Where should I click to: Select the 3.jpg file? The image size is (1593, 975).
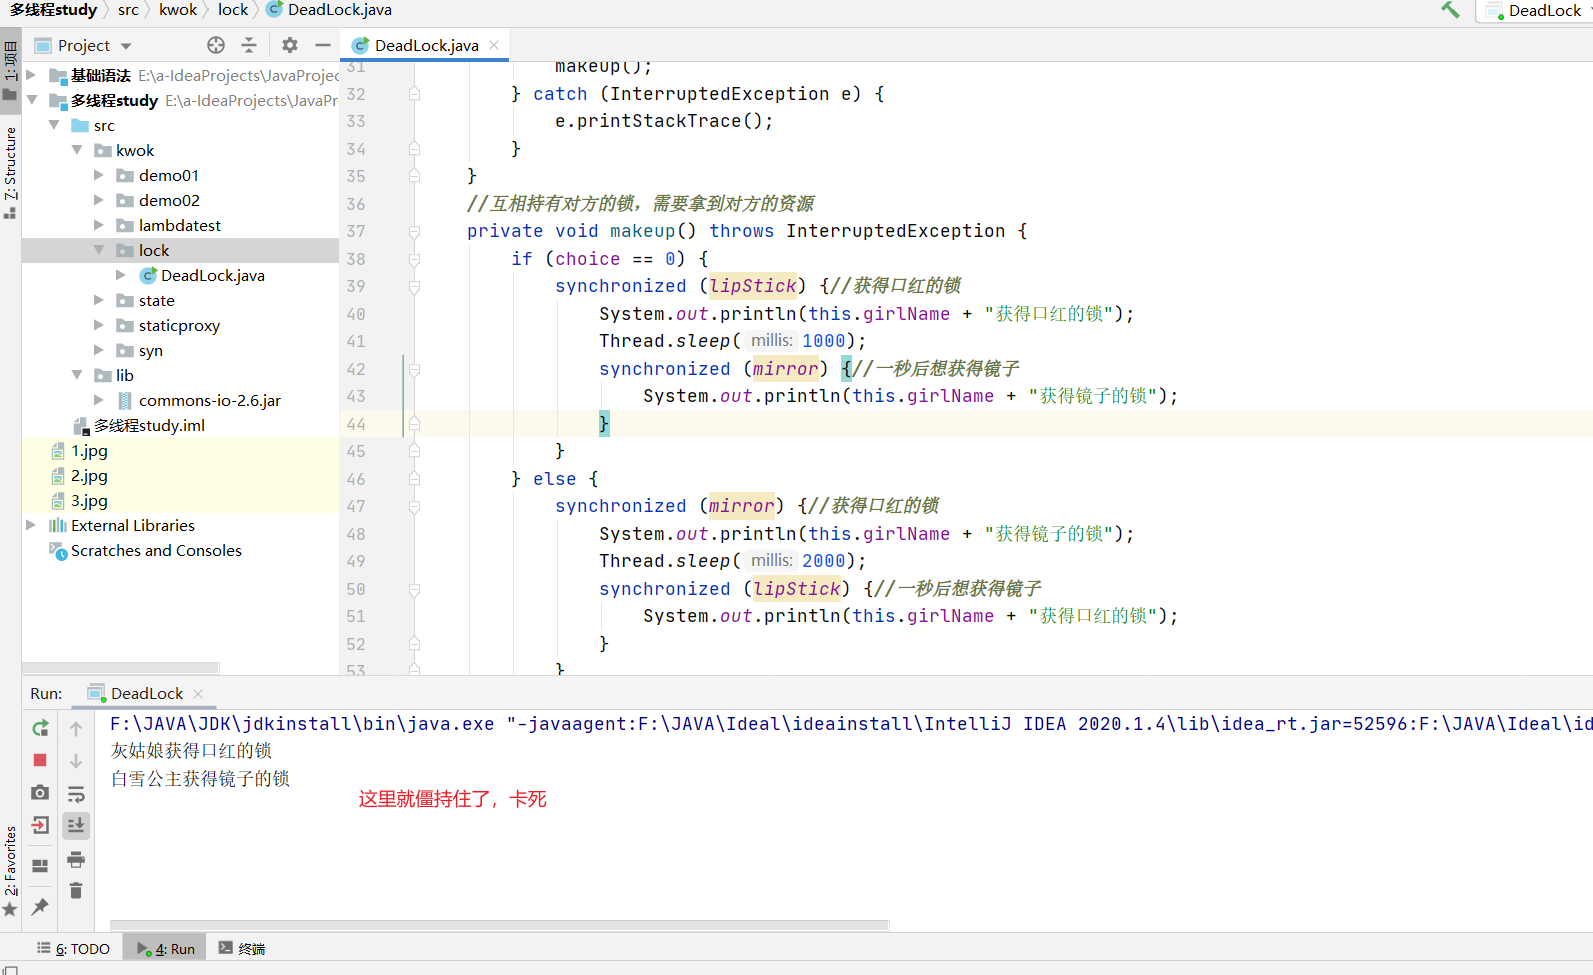pos(89,500)
